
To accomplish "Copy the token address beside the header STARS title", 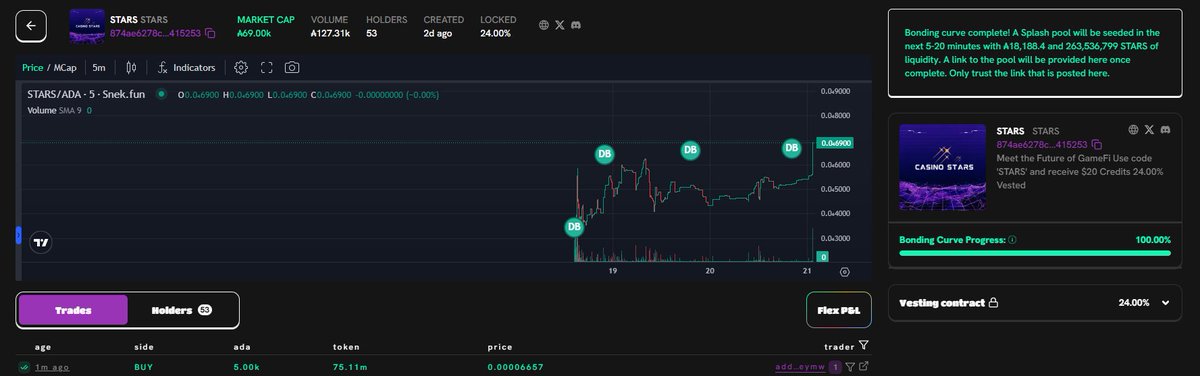I will pyautogui.click(x=210, y=33).
